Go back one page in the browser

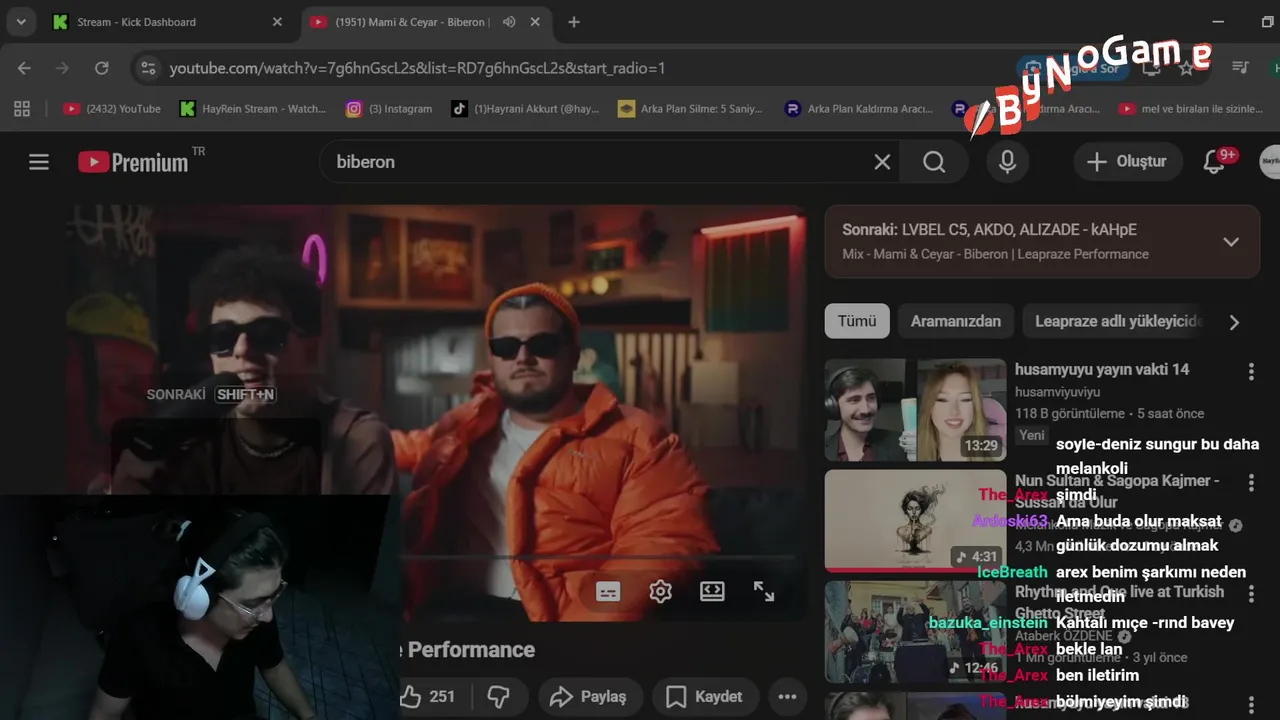click(x=24, y=68)
